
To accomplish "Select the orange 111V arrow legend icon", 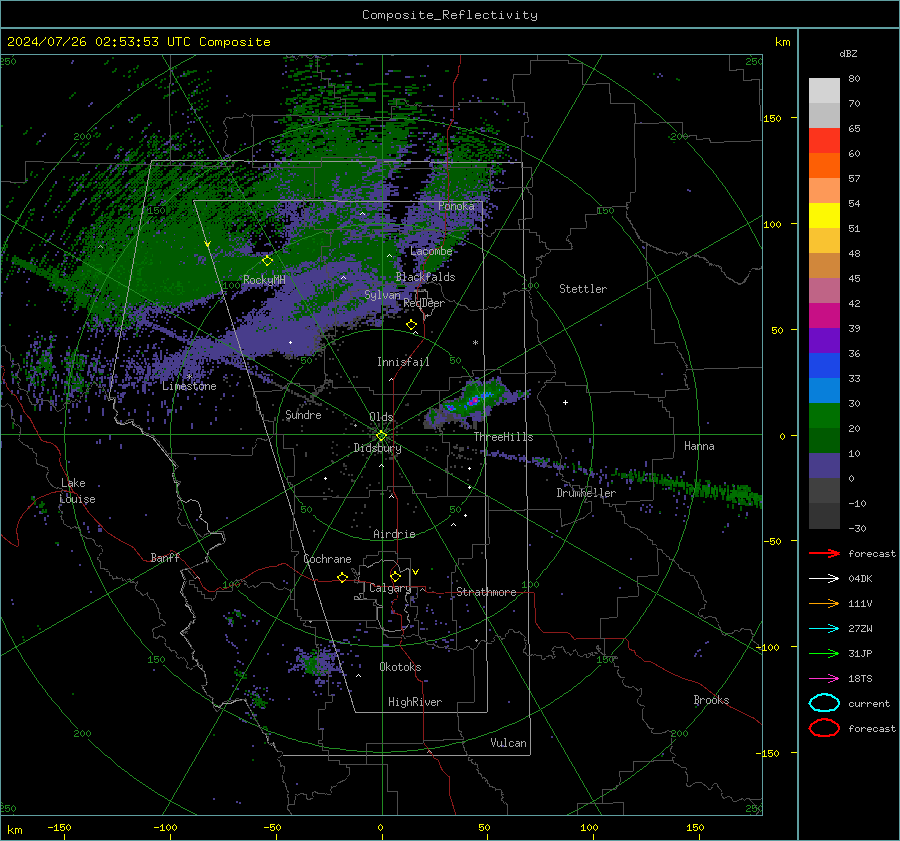I will (824, 603).
